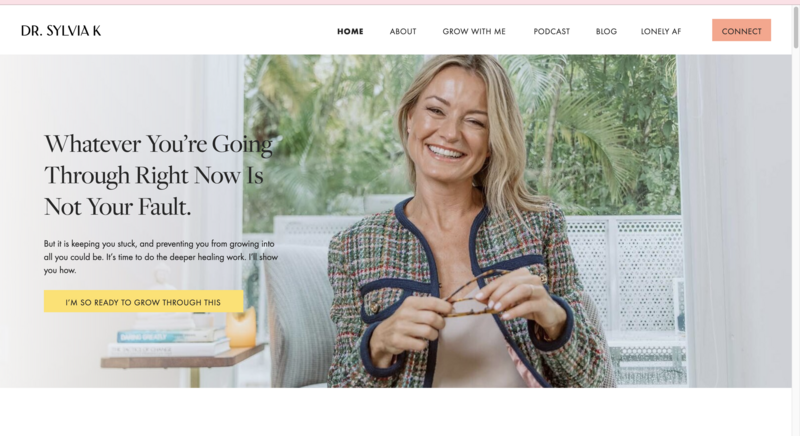Click the tortoiseshell glasses held in her hands
Screen dimensions: 800x436
474,295
